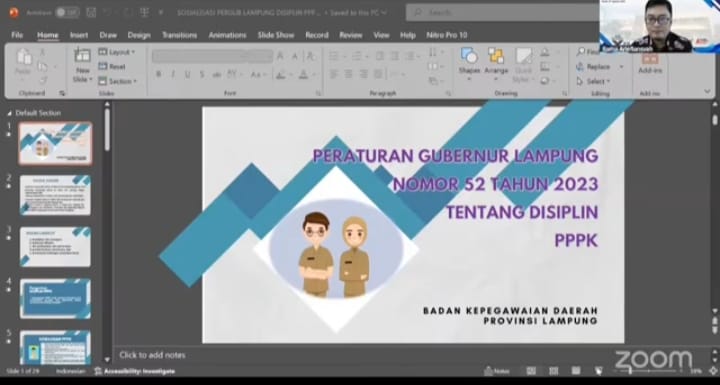Viewport: 720px width, 385px height.
Task: Toggle the Notes pane button
Action: tap(497, 371)
